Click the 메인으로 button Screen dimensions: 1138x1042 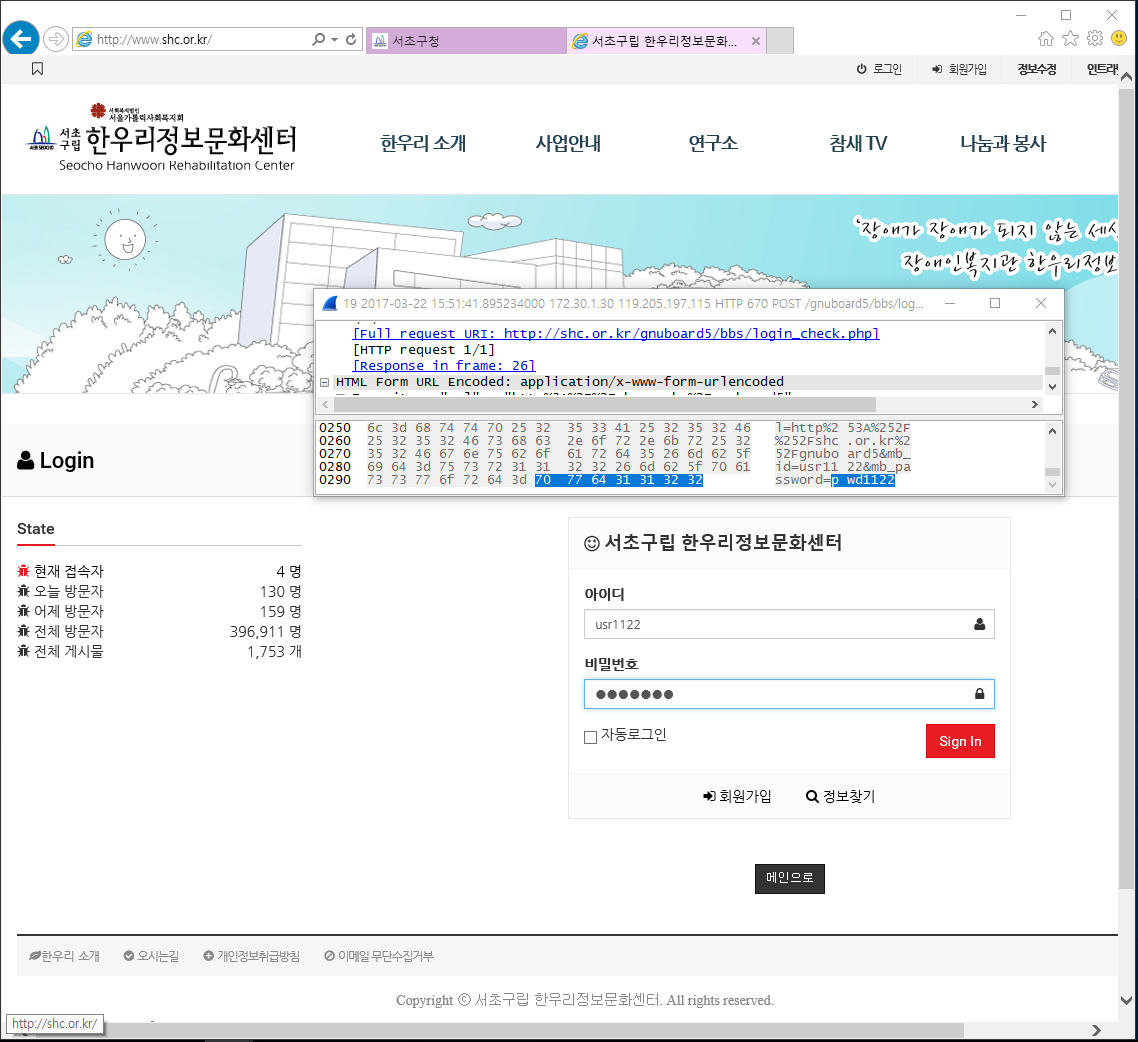[x=790, y=878]
